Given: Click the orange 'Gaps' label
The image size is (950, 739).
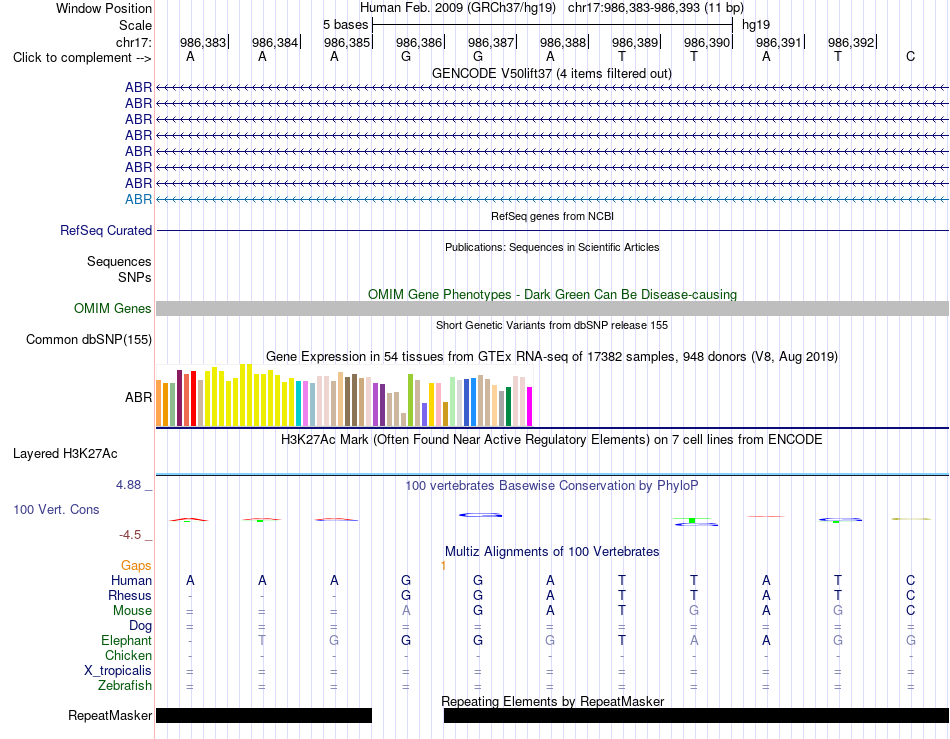Looking at the screenshot, I should tap(136, 565).
